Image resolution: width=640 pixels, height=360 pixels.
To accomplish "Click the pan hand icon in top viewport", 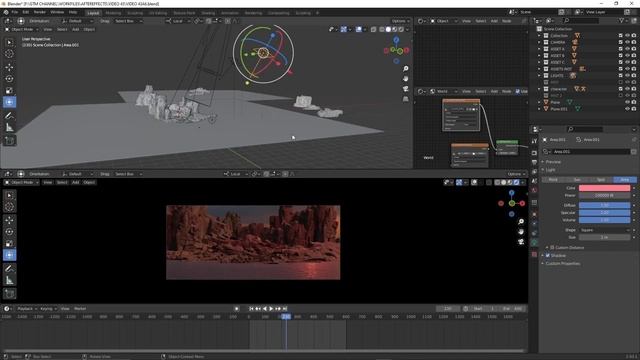I will (405, 78).
